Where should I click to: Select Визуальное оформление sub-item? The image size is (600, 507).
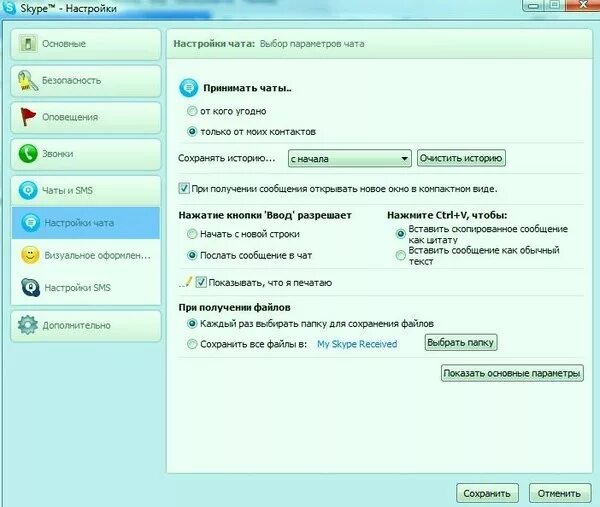pyautogui.click(x=86, y=255)
